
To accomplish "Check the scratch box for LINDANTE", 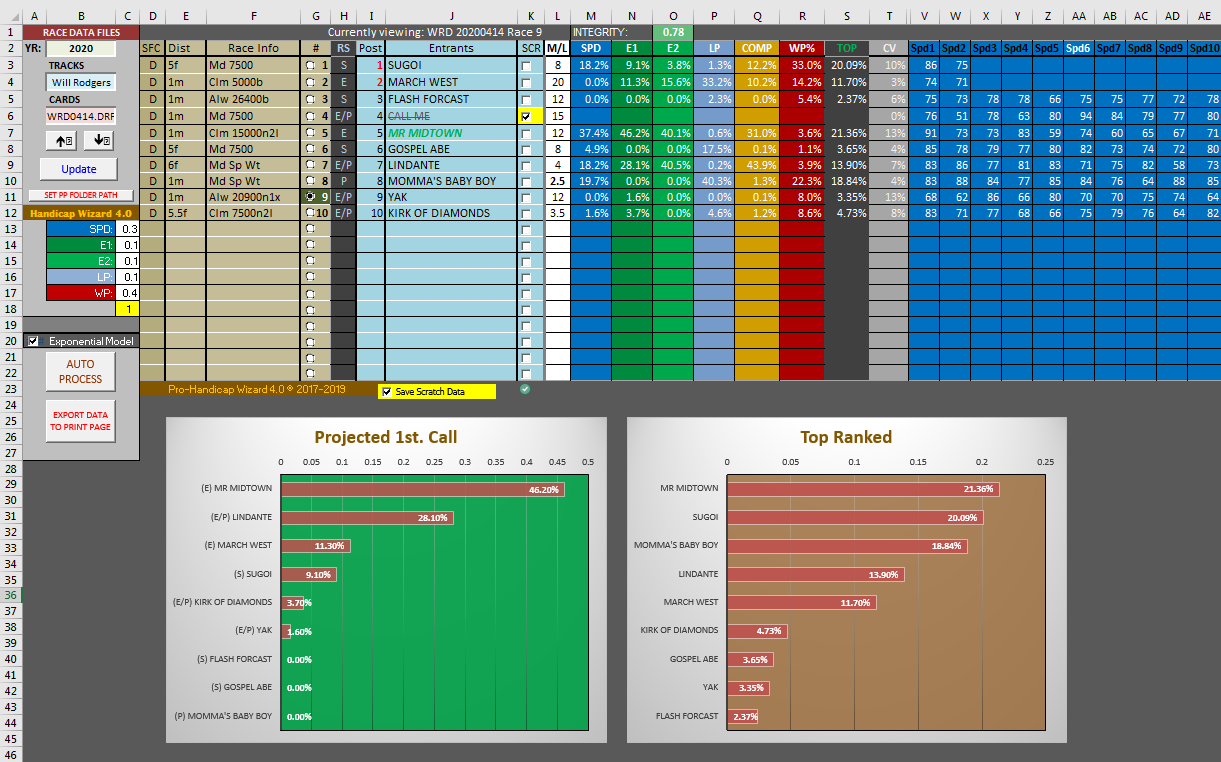I will pos(526,165).
